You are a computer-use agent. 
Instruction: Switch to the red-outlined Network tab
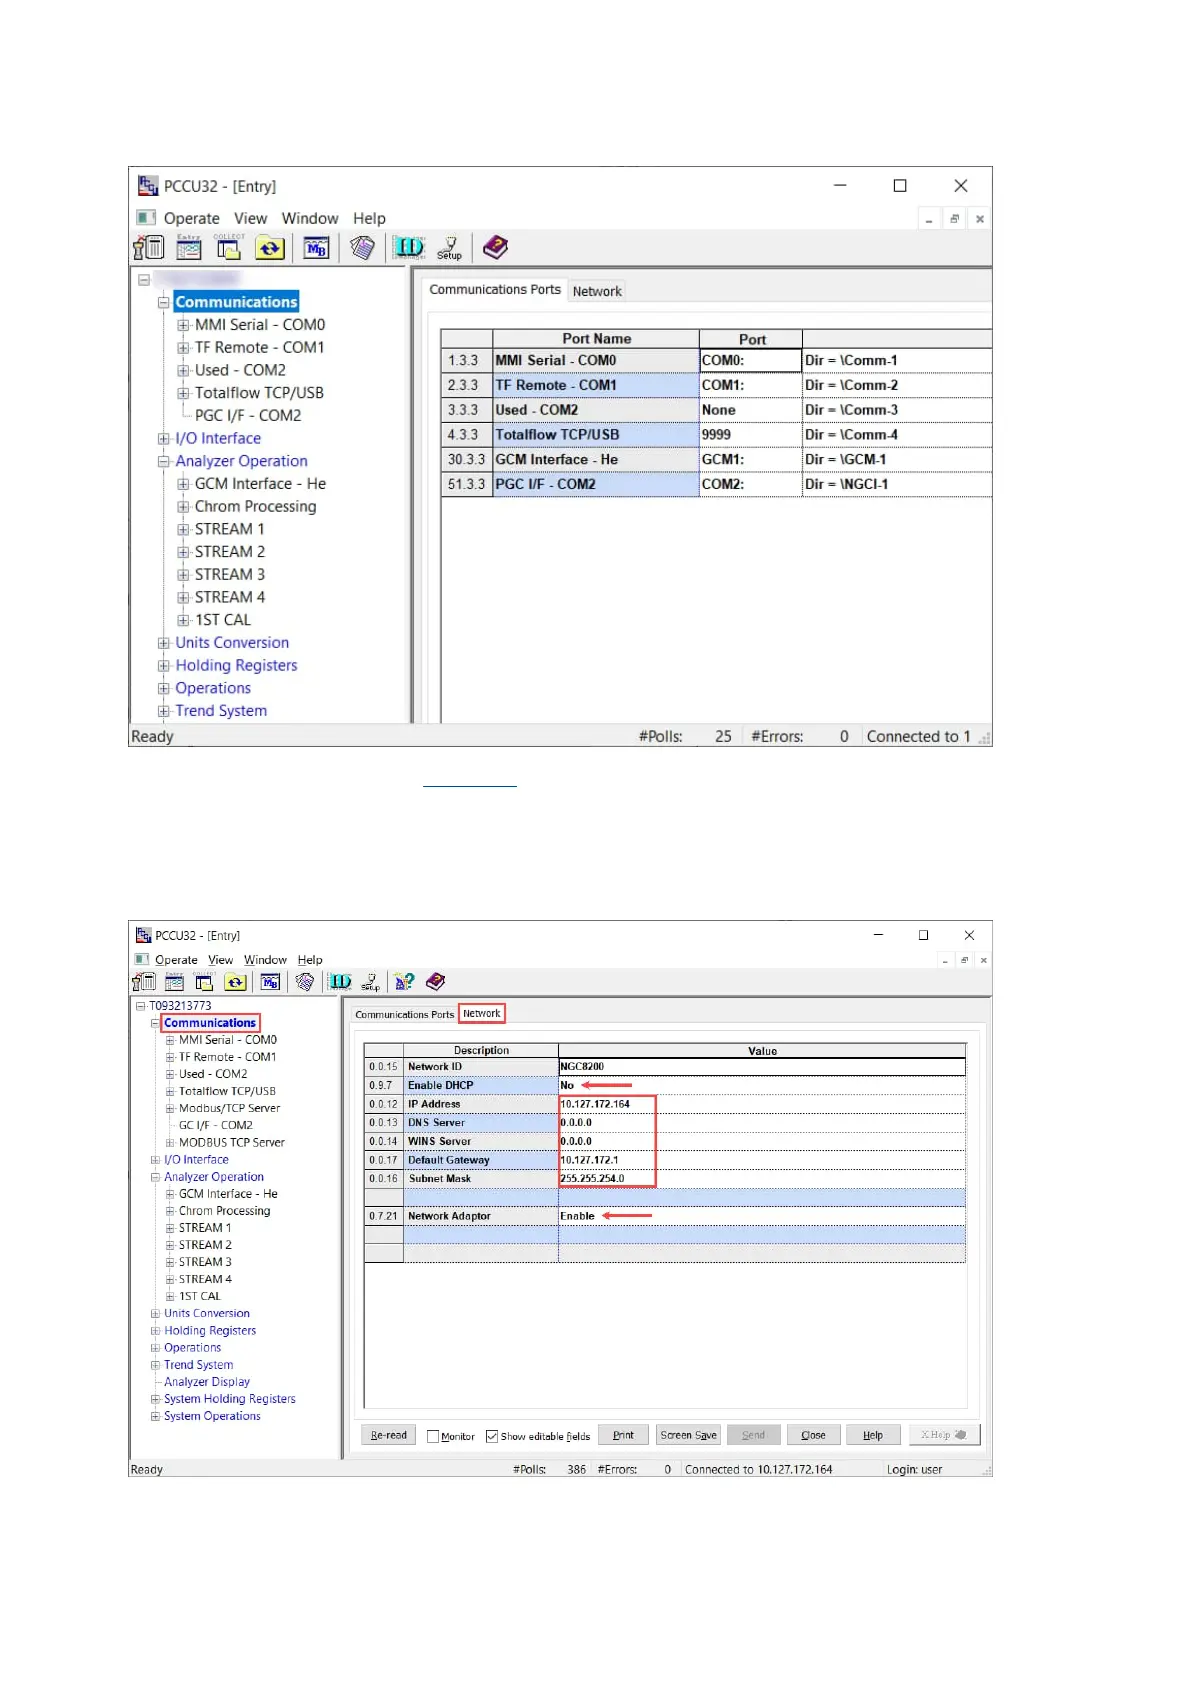[x=481, y=1013]
